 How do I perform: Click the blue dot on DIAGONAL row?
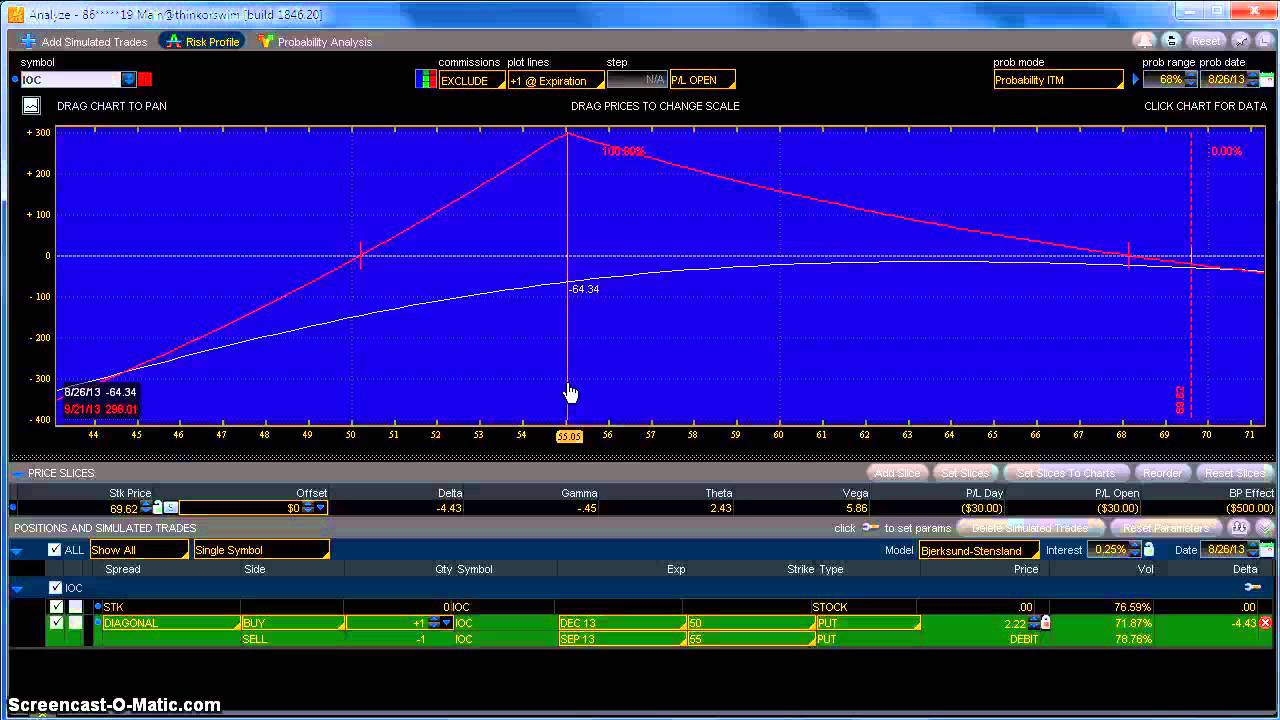(98, 623)
